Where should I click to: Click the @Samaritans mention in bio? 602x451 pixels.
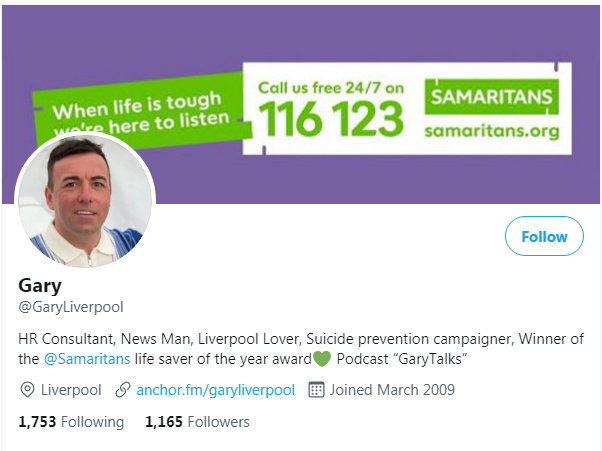pos(87,359)
